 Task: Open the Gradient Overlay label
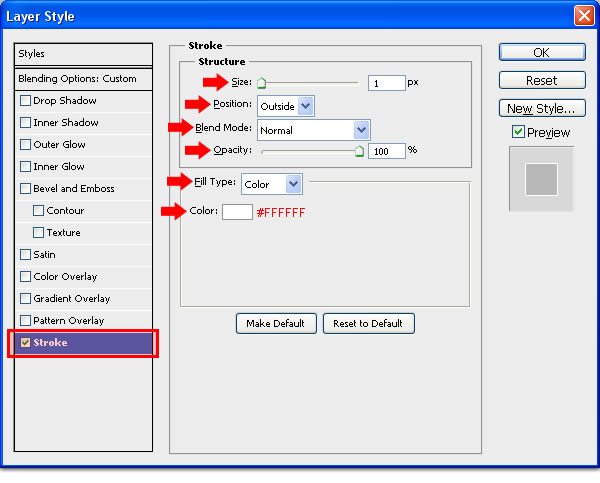point(72,299)
